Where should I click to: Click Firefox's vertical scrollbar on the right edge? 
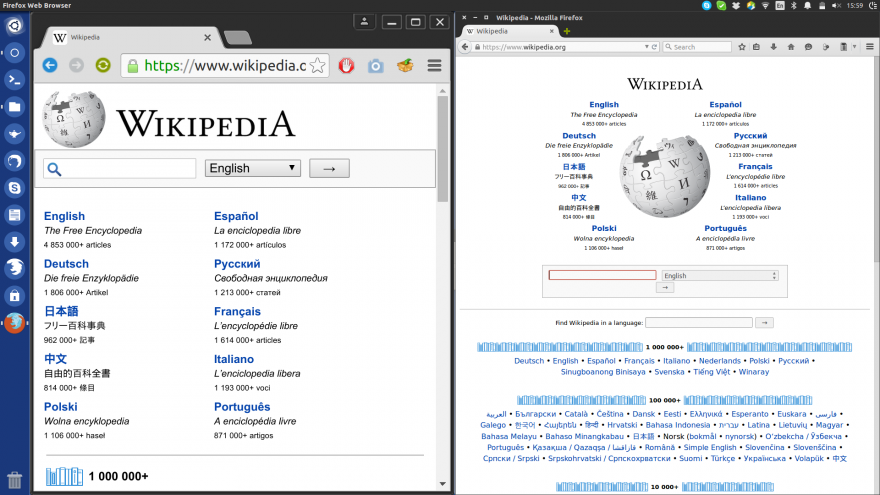tap(876, 160)
